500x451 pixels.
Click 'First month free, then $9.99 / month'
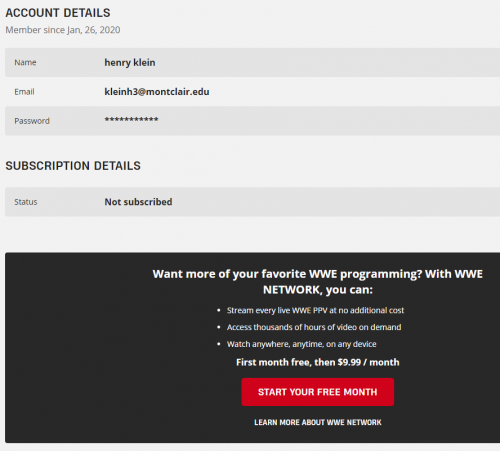click(x=318, y=362)
